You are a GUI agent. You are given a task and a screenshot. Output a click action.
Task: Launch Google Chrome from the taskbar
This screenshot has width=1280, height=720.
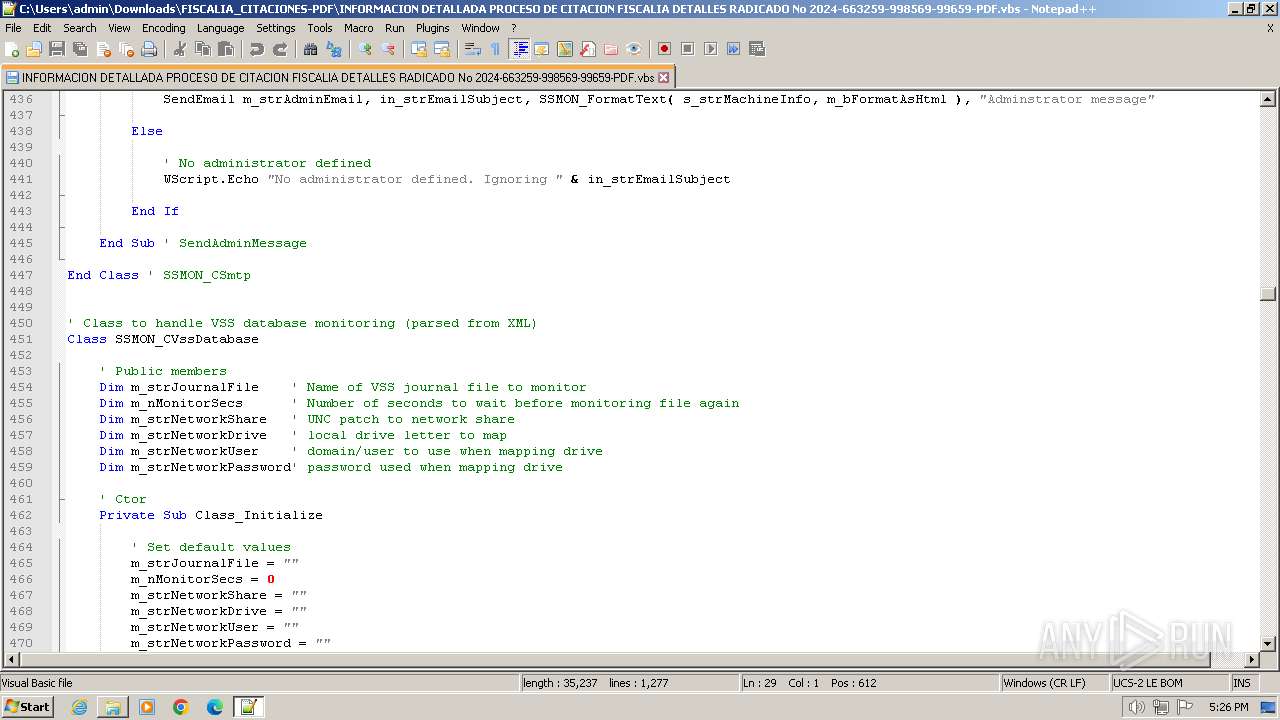tap(181, 707)
